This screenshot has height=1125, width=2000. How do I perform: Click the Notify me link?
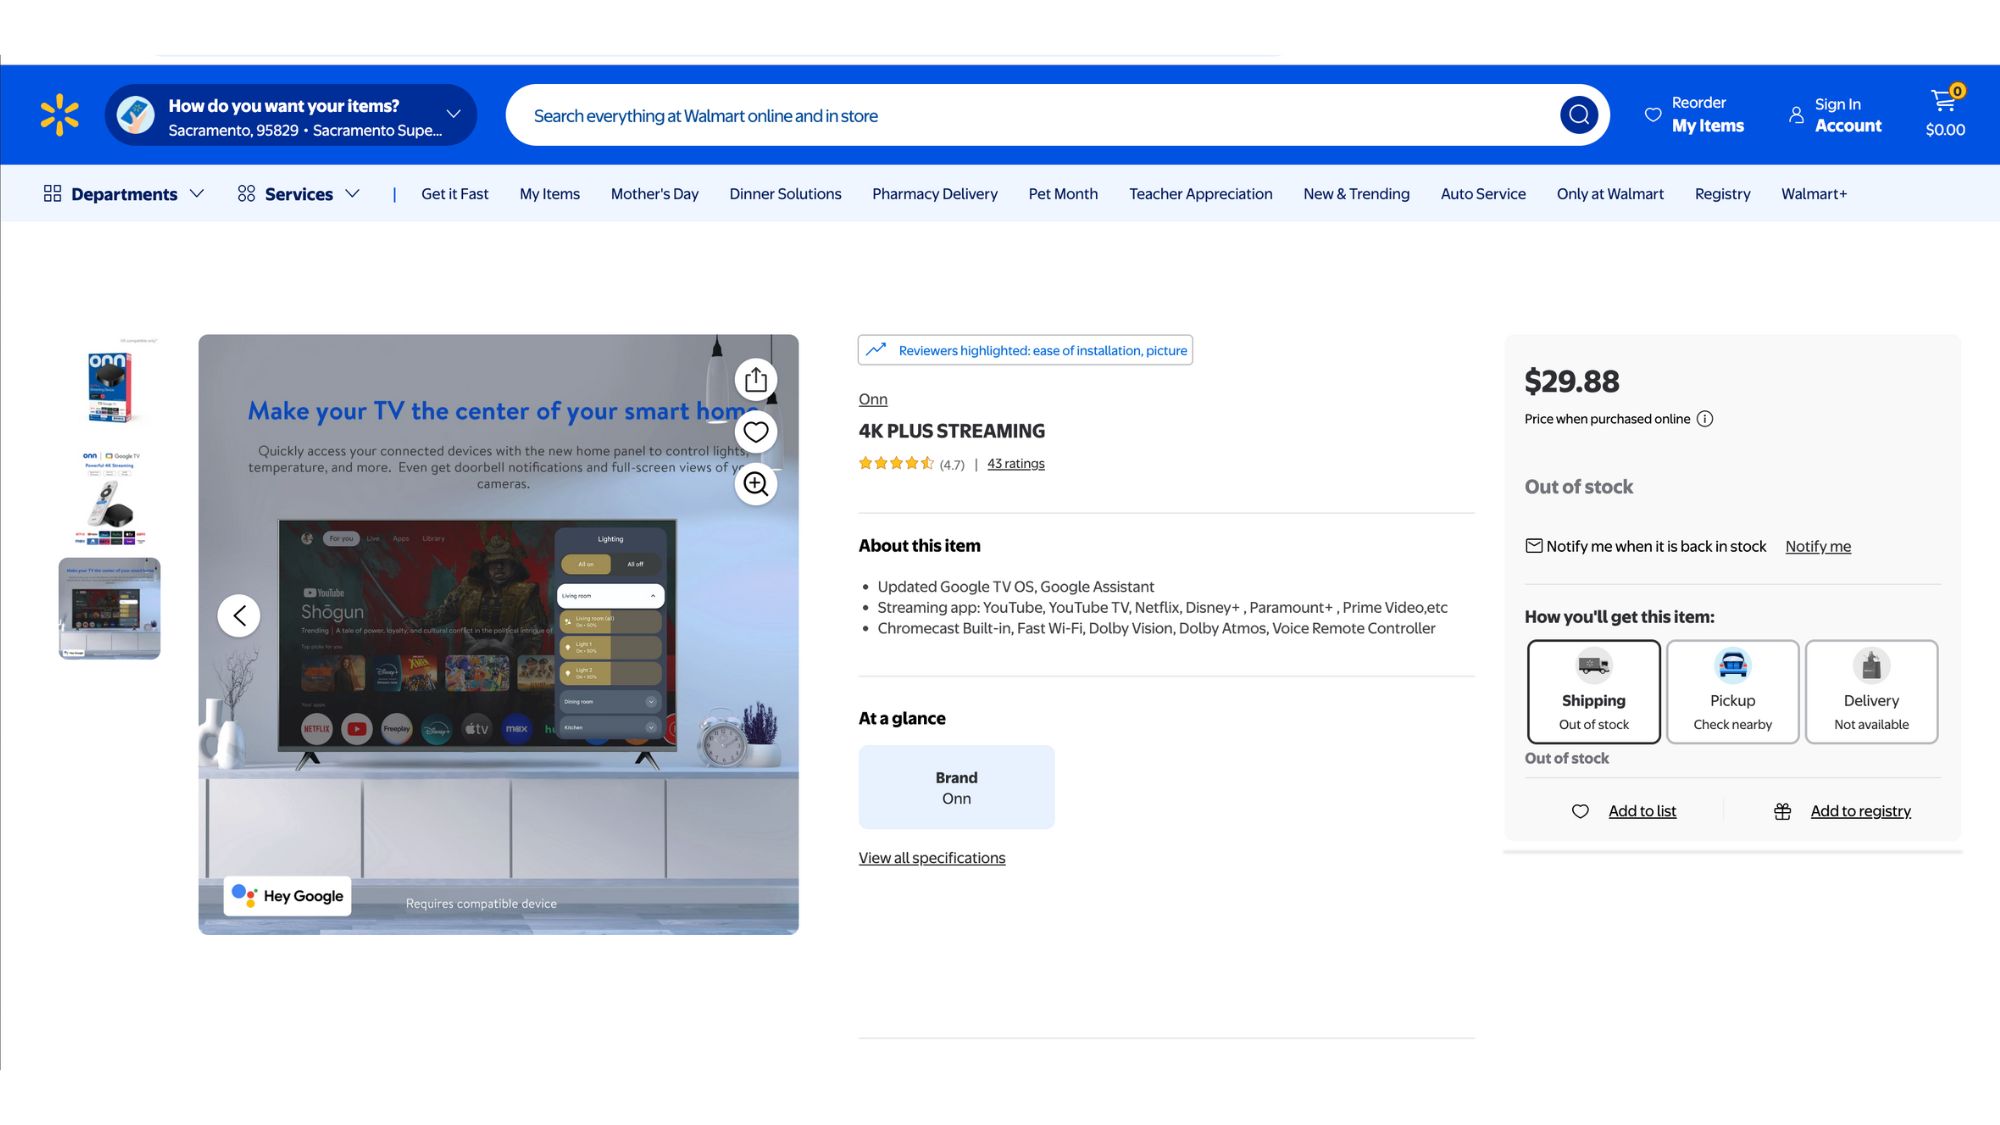click(1818, 546)
